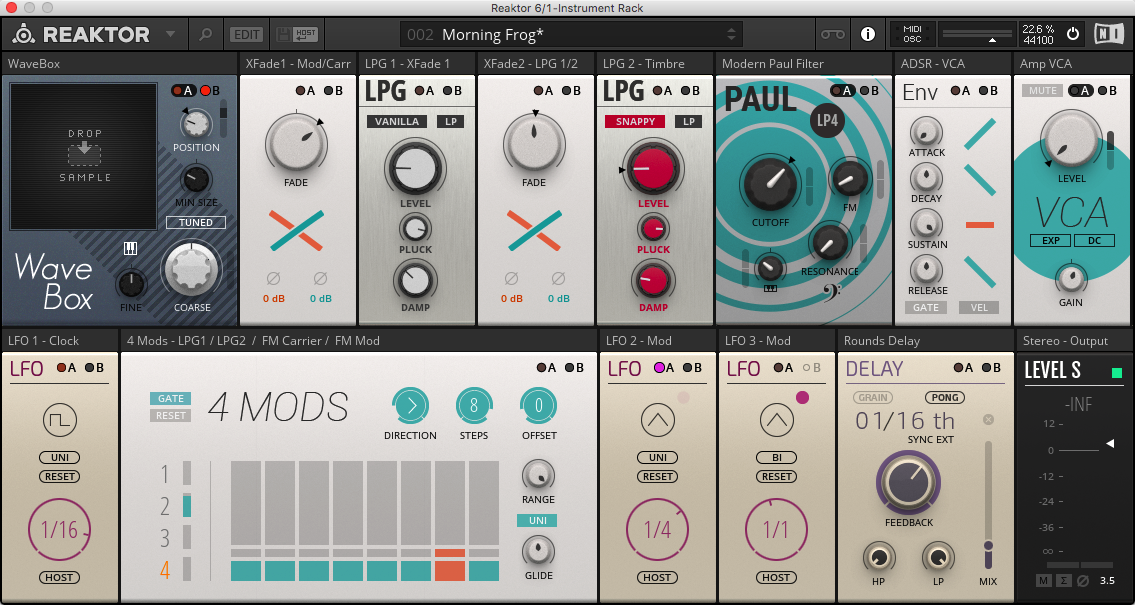Toggle the info hints icon

click(x=867, y=34)
